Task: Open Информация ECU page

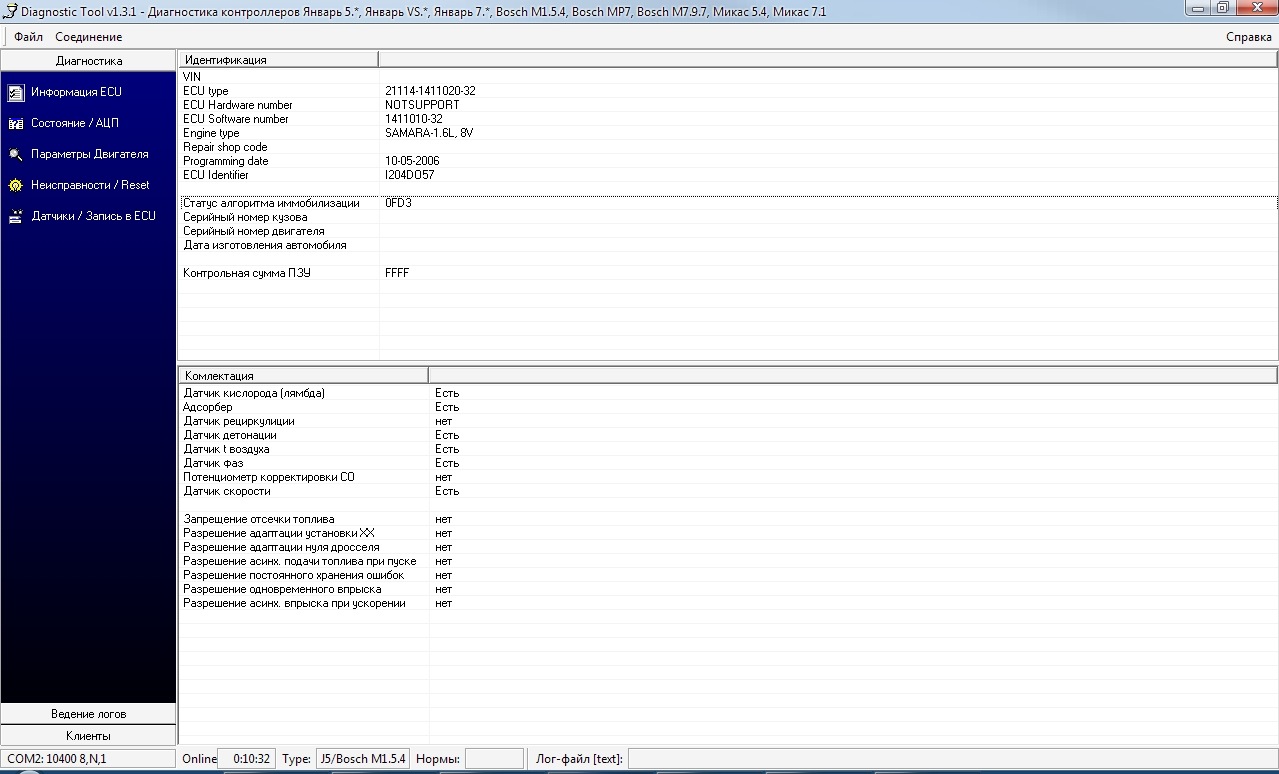Action: (76, 92)
